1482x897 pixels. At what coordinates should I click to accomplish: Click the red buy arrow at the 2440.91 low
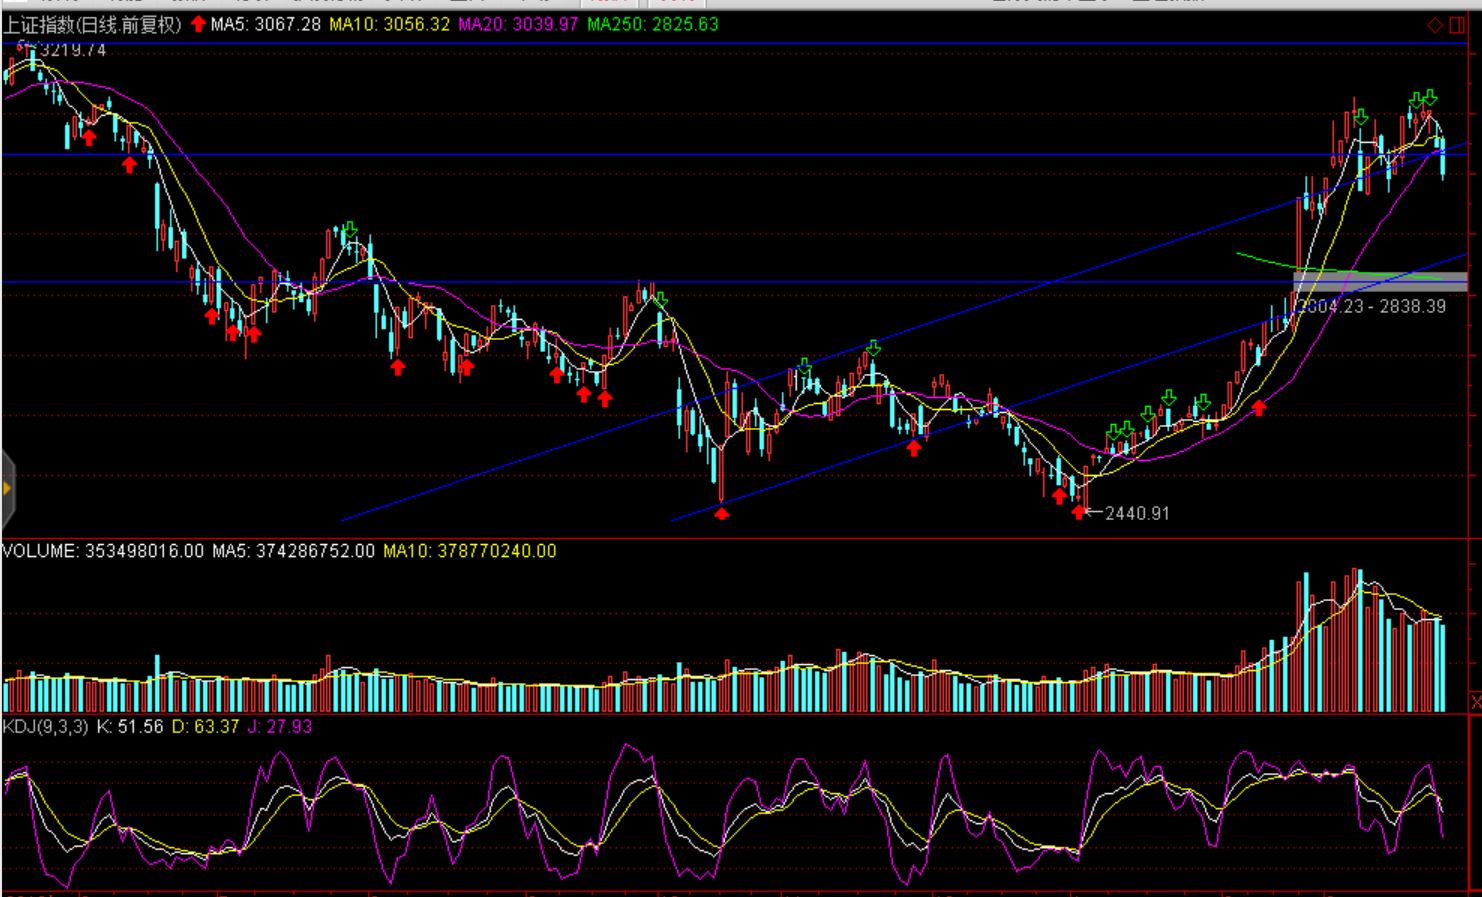point(1078,512)
